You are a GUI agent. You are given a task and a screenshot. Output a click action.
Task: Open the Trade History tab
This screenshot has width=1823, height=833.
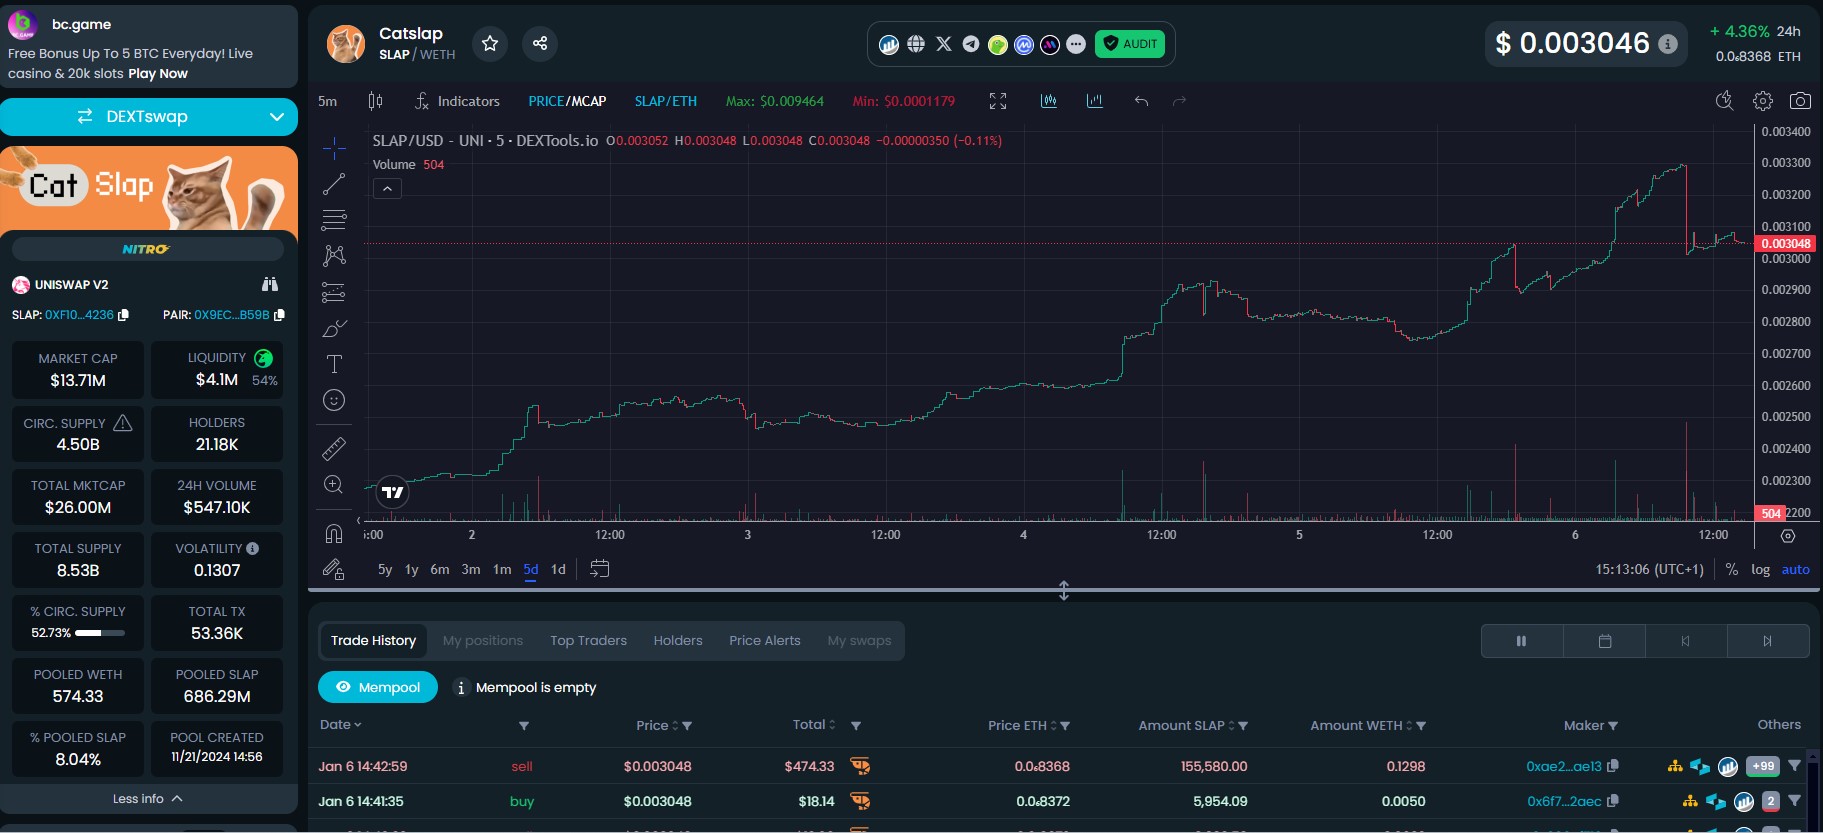[x=373, y=641]
